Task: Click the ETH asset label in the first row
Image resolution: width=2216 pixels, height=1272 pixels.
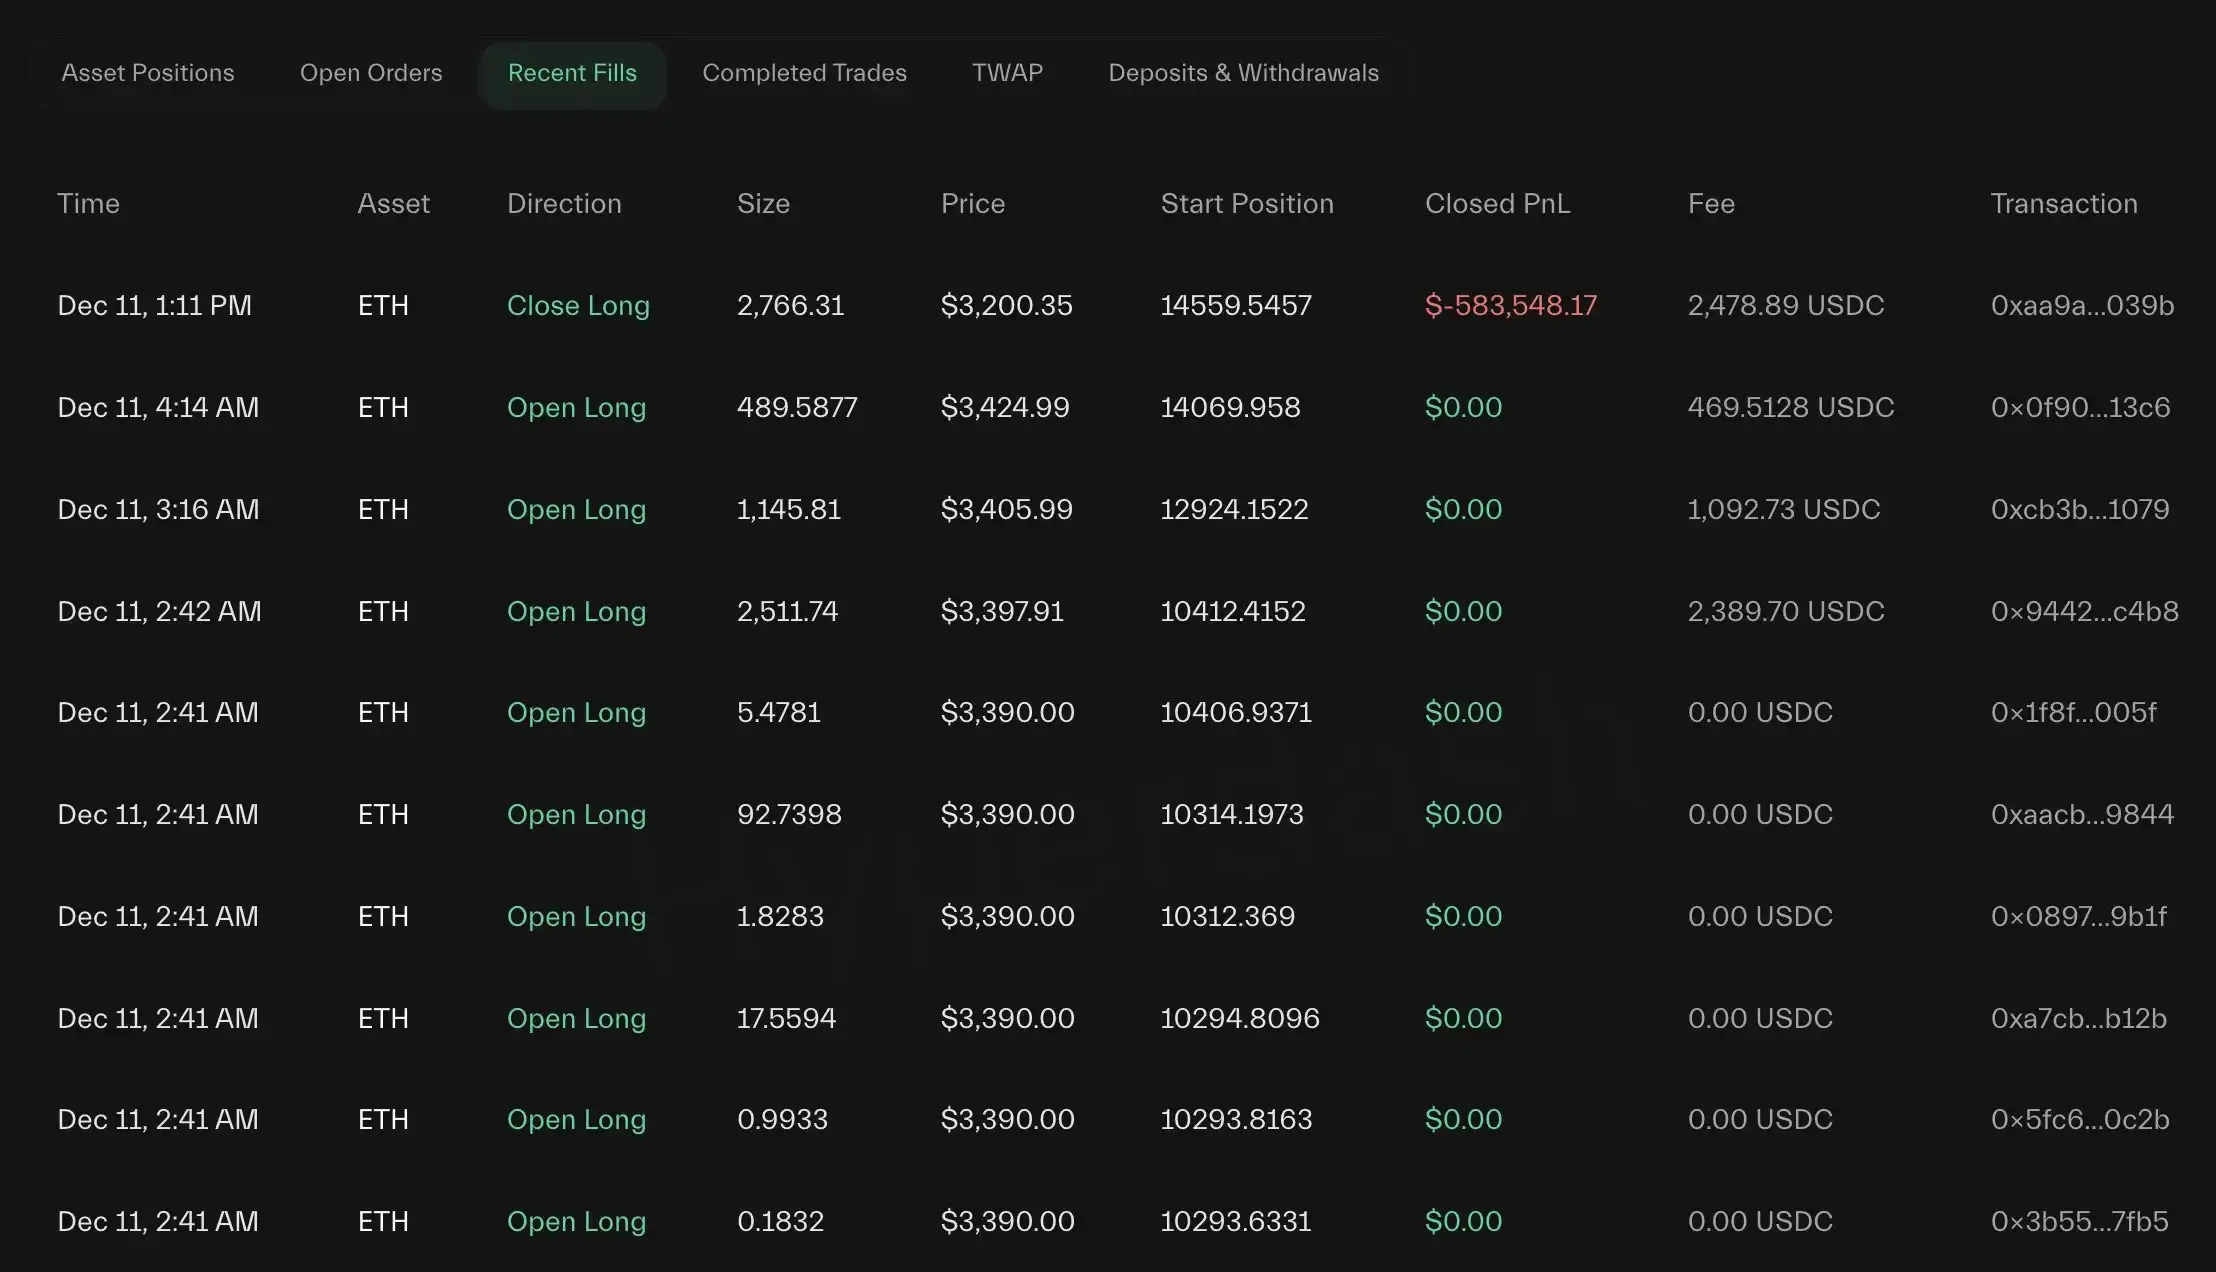Action: point(383,306)
